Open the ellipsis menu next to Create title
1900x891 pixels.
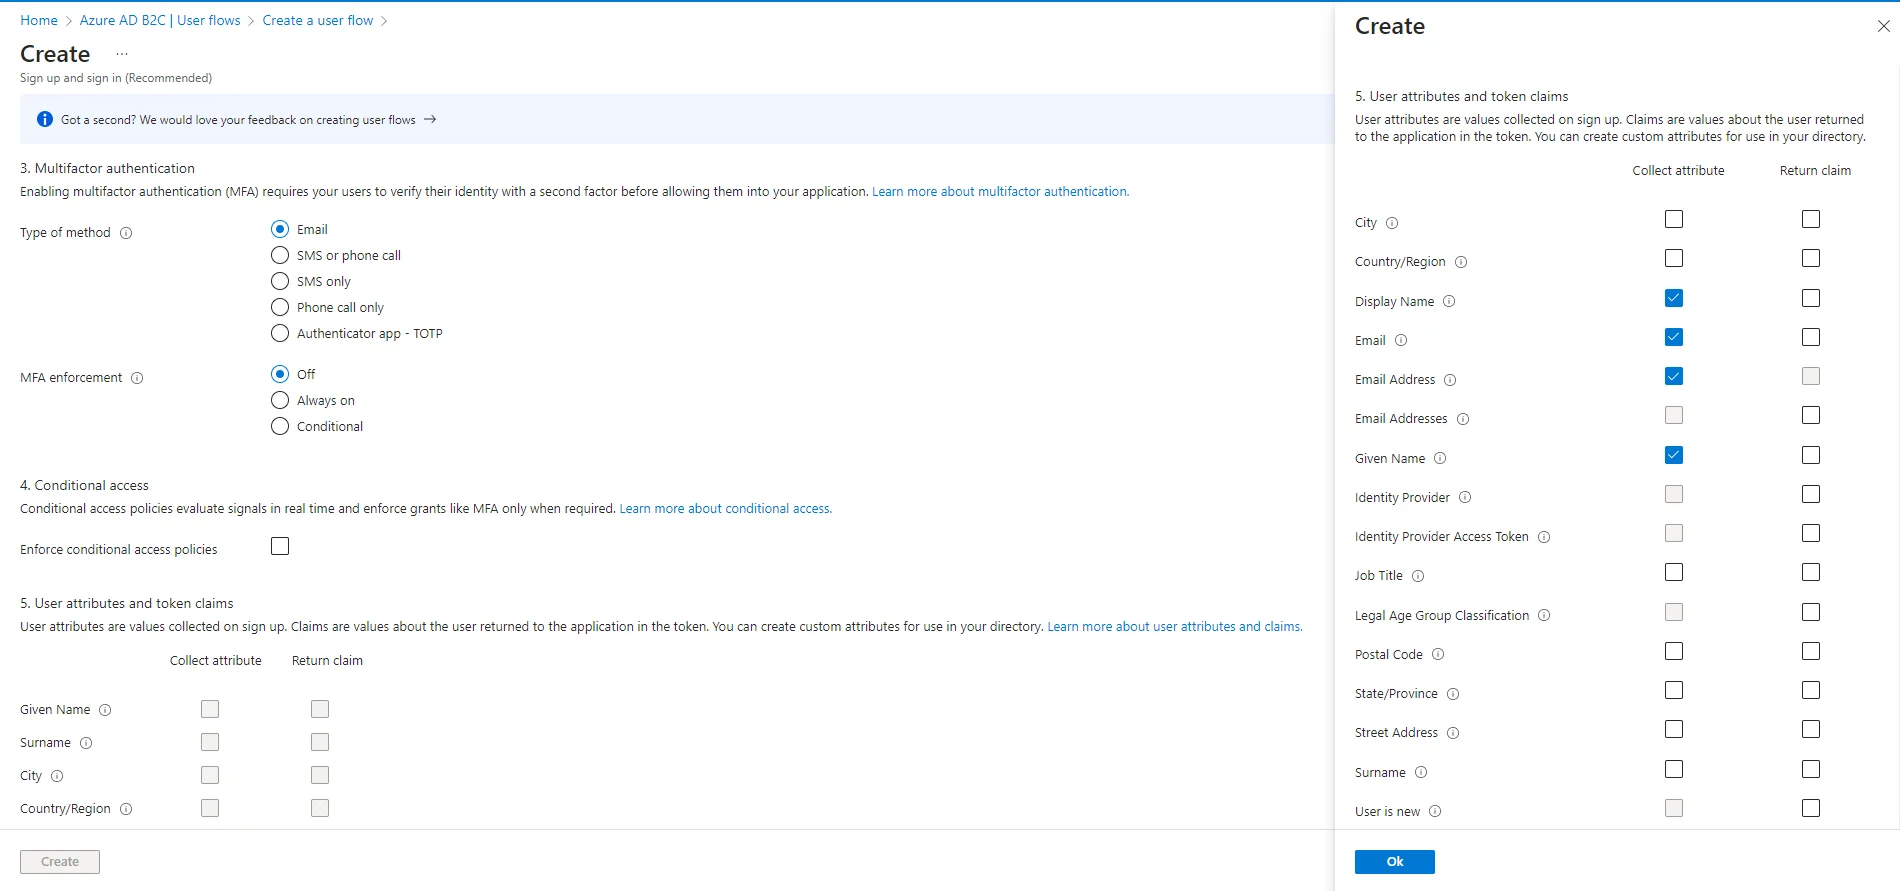(122, 54)
